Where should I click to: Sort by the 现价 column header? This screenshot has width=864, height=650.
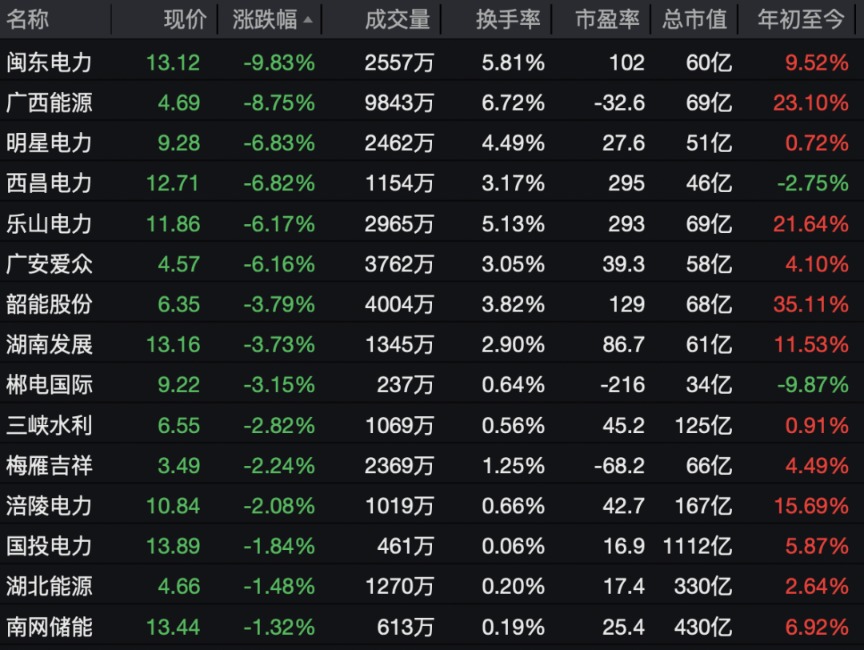tap(185, 19)
